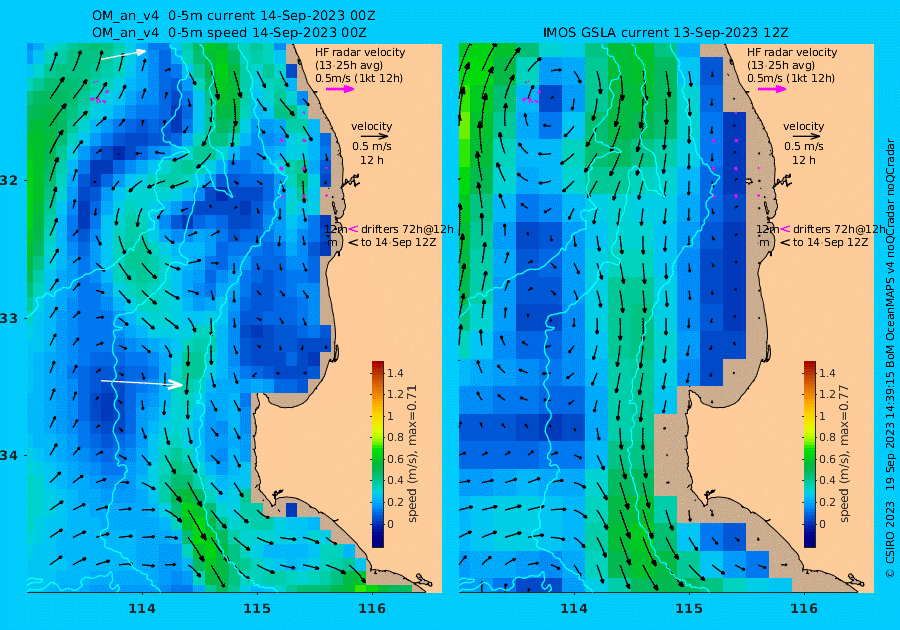Viewport: 900px width, 630px height.
Task: Click the 'IMOS GSLA current 13-Sep-2023 12Z' title
Action: pos(665,33)
